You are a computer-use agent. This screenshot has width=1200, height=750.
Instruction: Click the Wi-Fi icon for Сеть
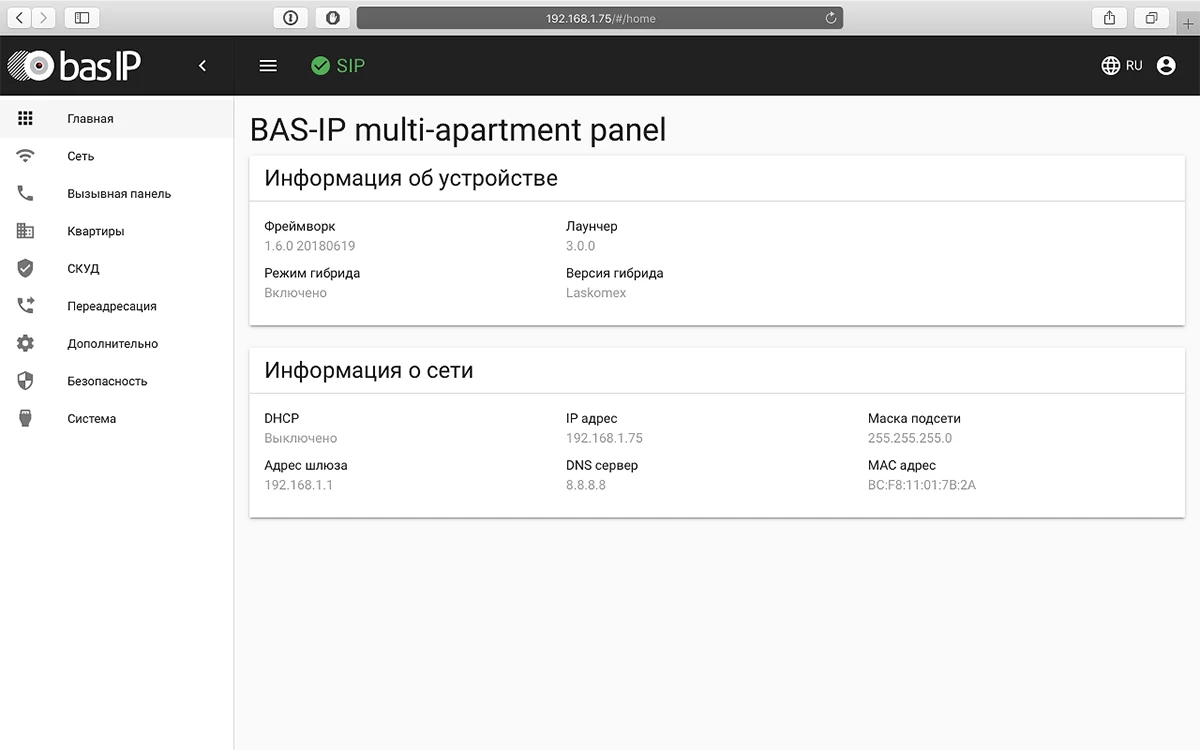point(26,156)
